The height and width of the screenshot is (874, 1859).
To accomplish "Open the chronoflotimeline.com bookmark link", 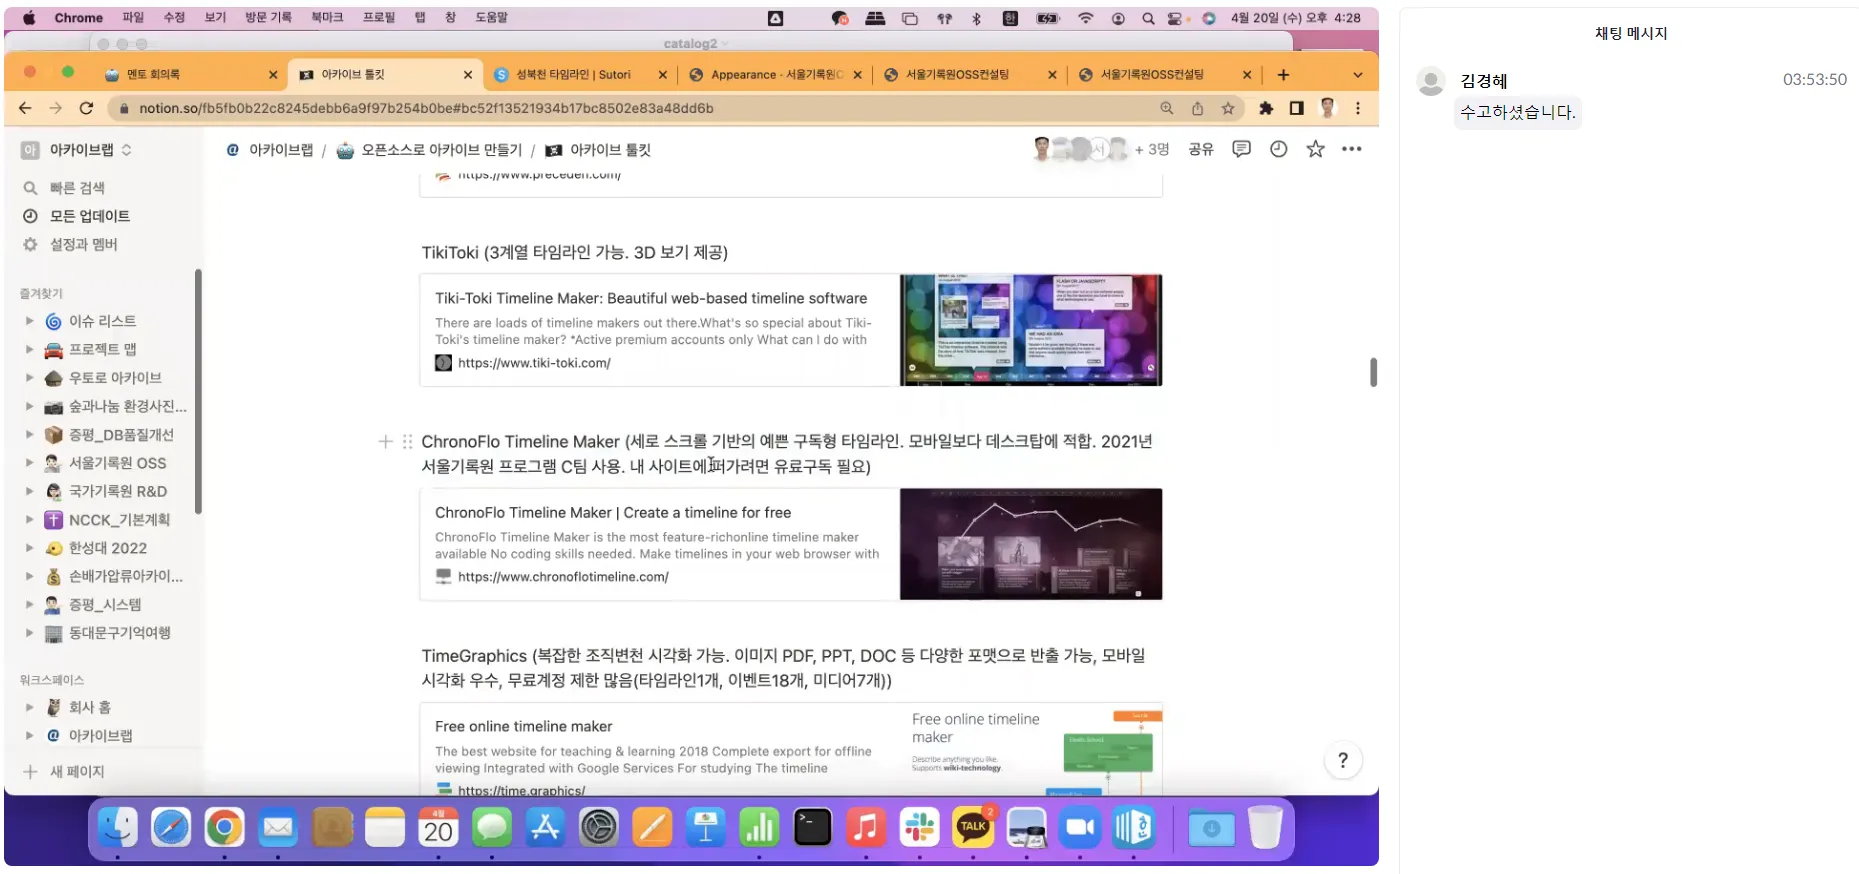I will coord(563,577).
